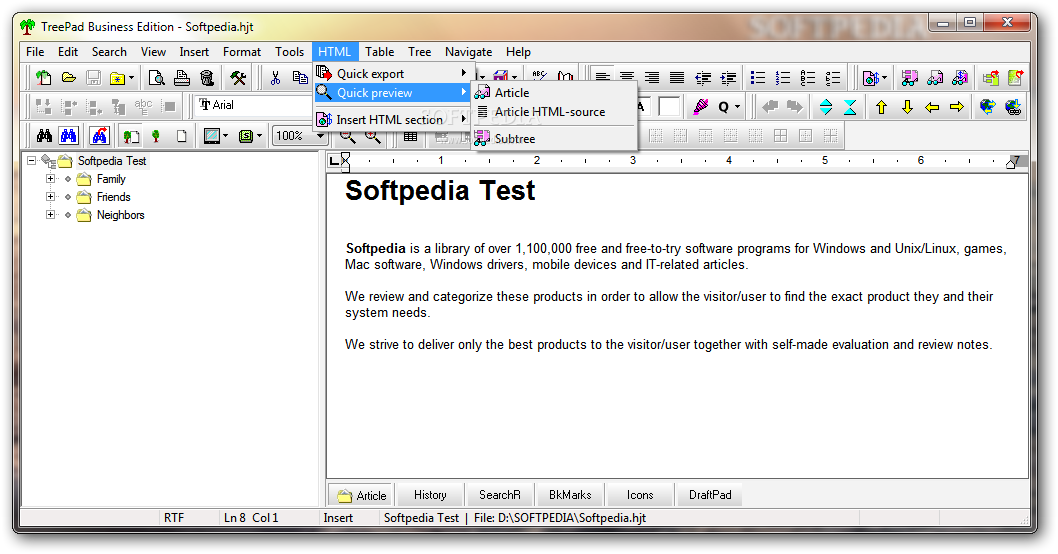1058x554 pixels.
Task: Cut selection with the scissors icon
Action: [275, 78]
